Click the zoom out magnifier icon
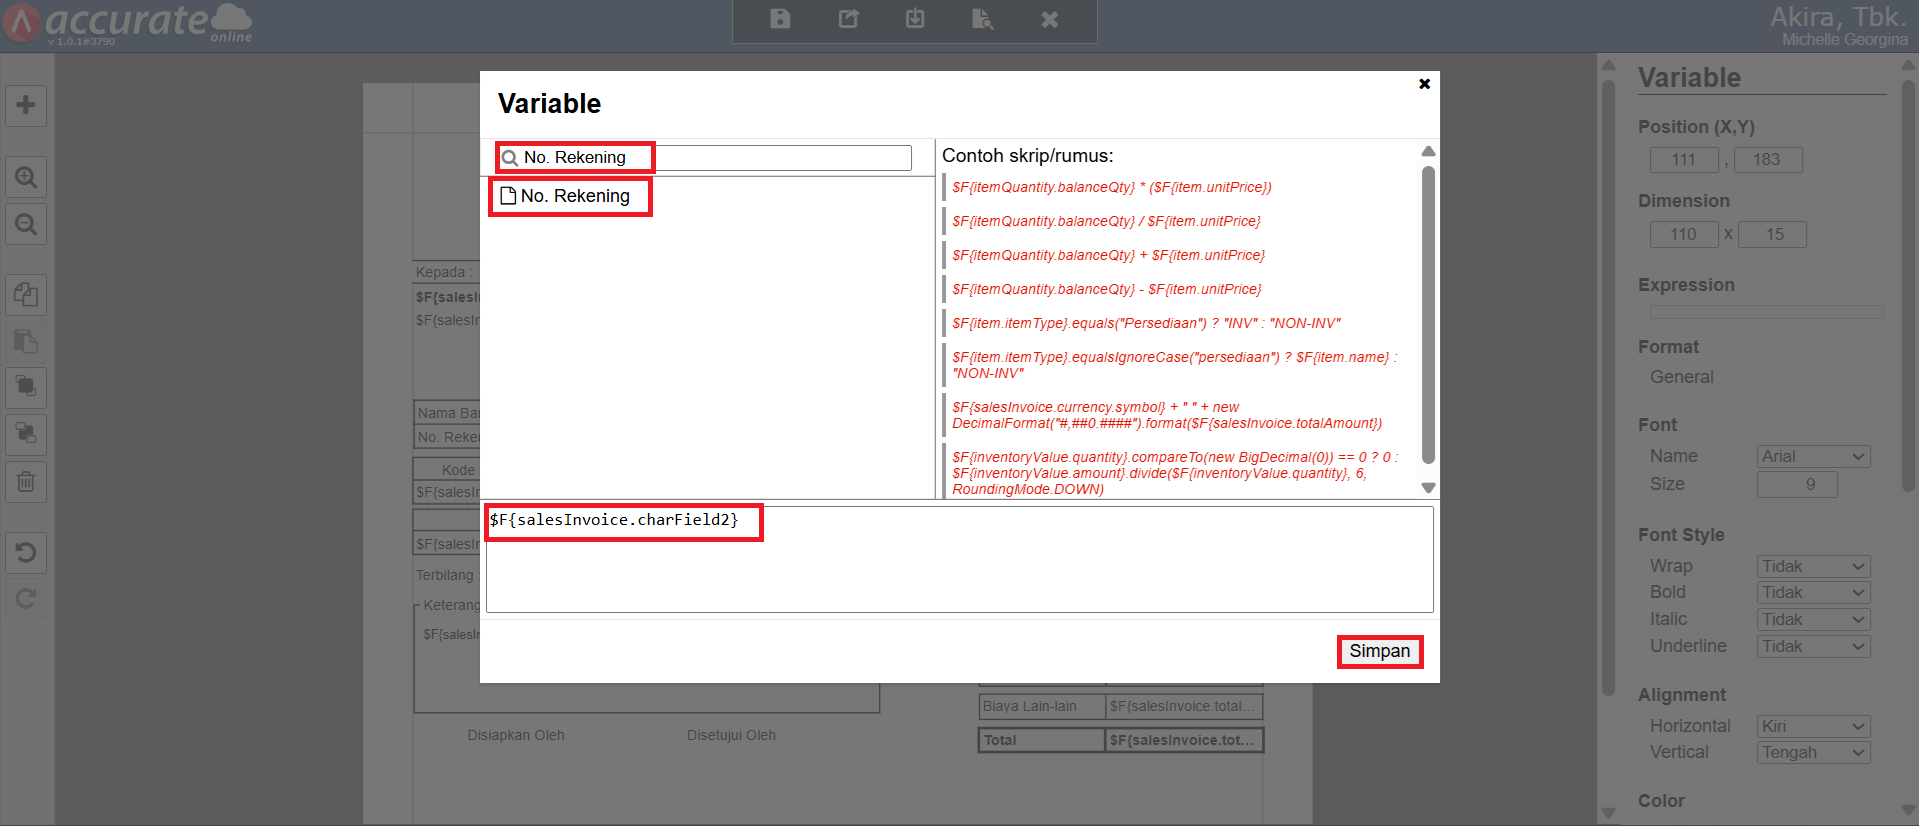The height and width of the screenshot is (826, 1919). [x=26, y=225]
